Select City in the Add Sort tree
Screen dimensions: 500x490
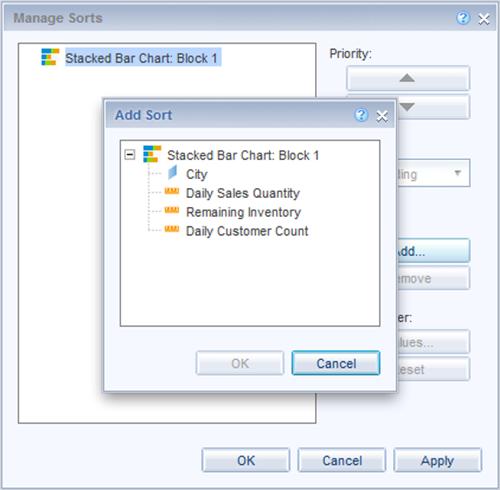[197, 174]
